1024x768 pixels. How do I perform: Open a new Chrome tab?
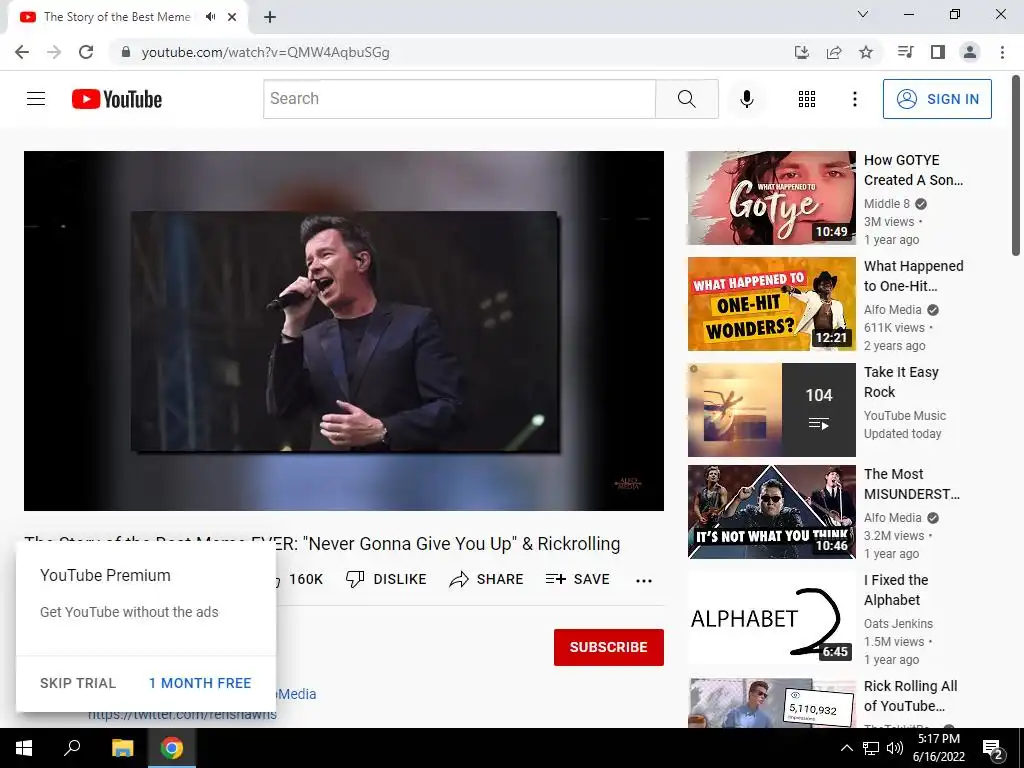(270, 17)
